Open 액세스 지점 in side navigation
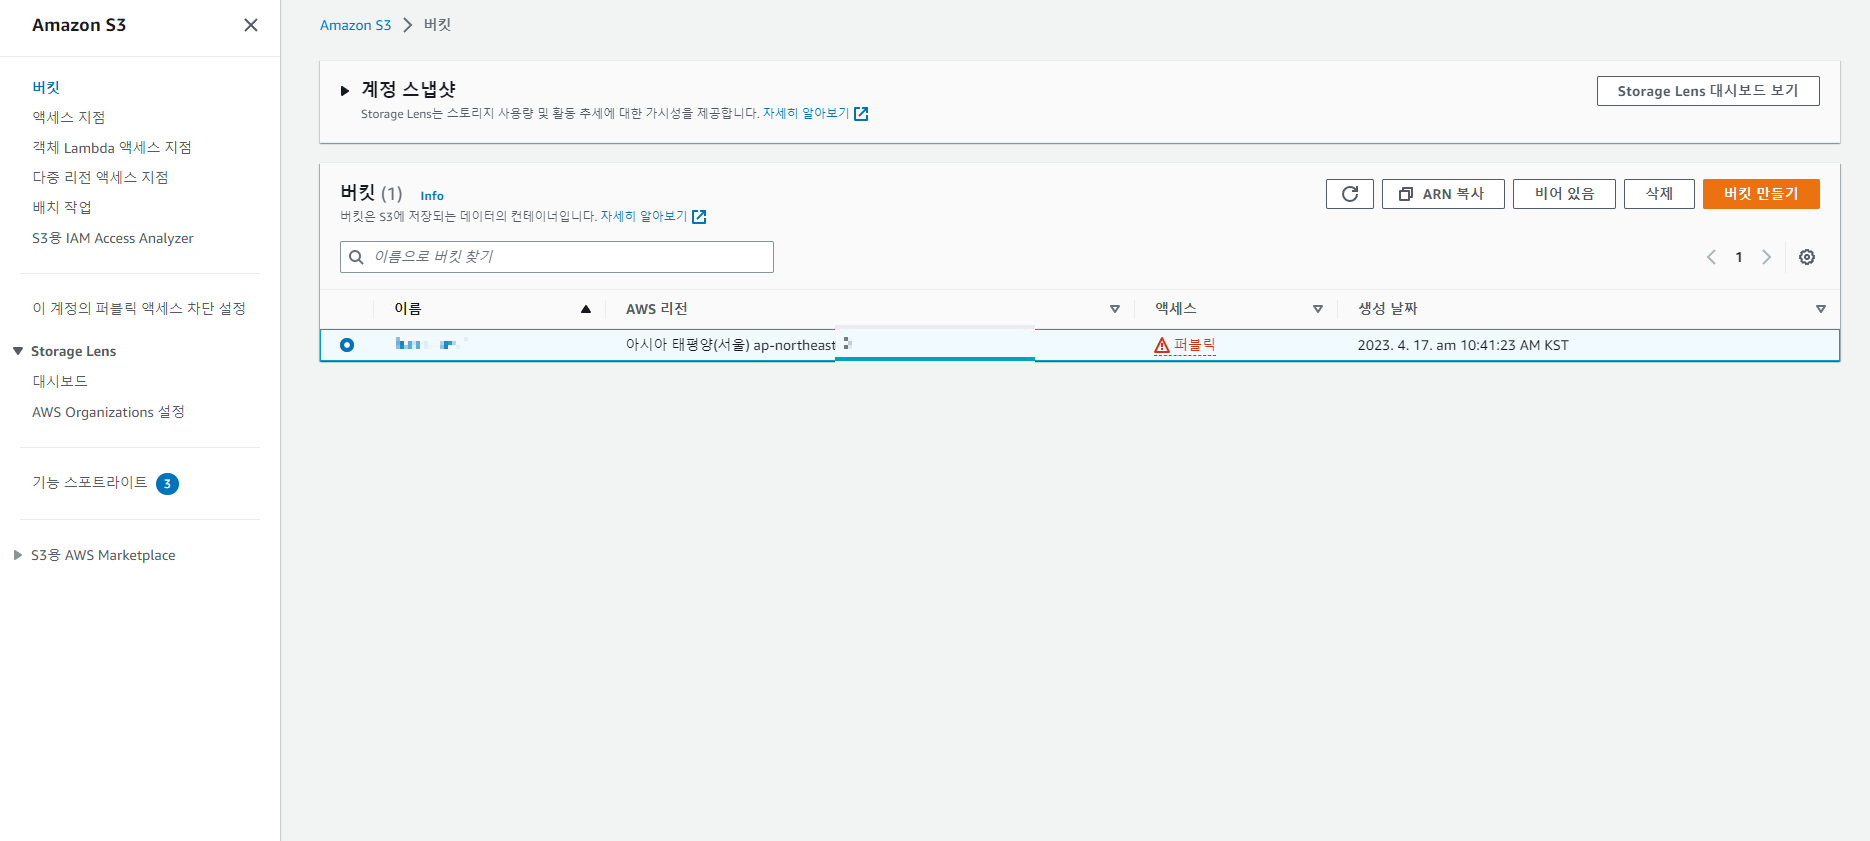Screen dimensions: 1870x841 [68, 117]
